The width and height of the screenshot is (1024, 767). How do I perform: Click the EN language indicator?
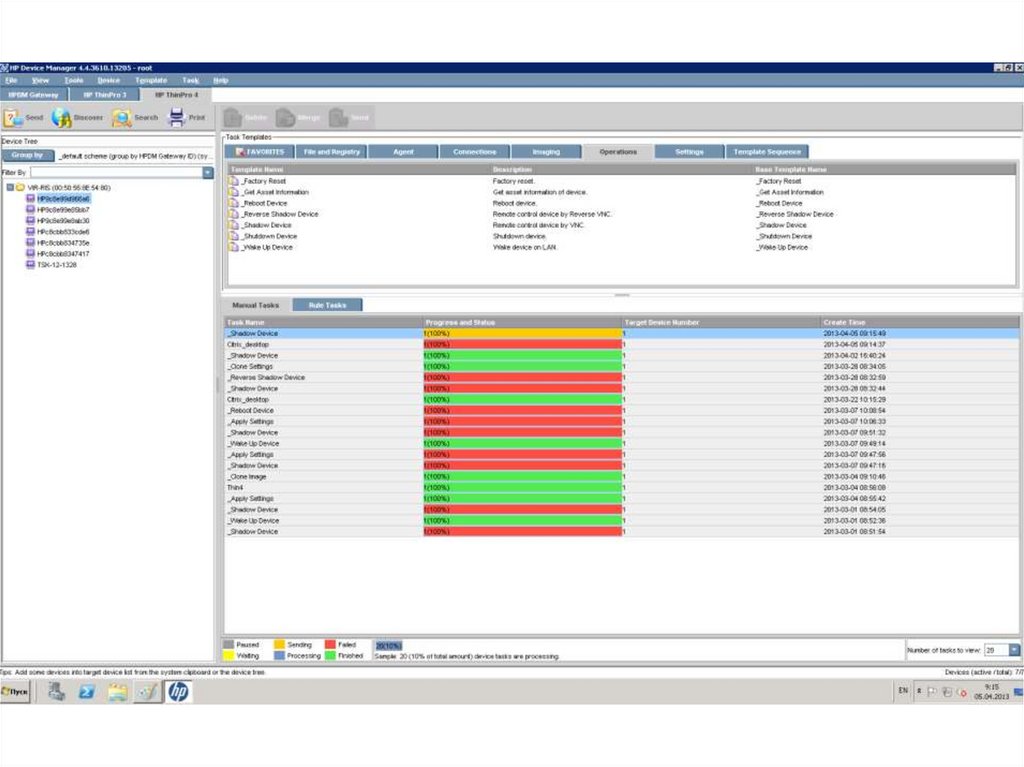point(903,691)
